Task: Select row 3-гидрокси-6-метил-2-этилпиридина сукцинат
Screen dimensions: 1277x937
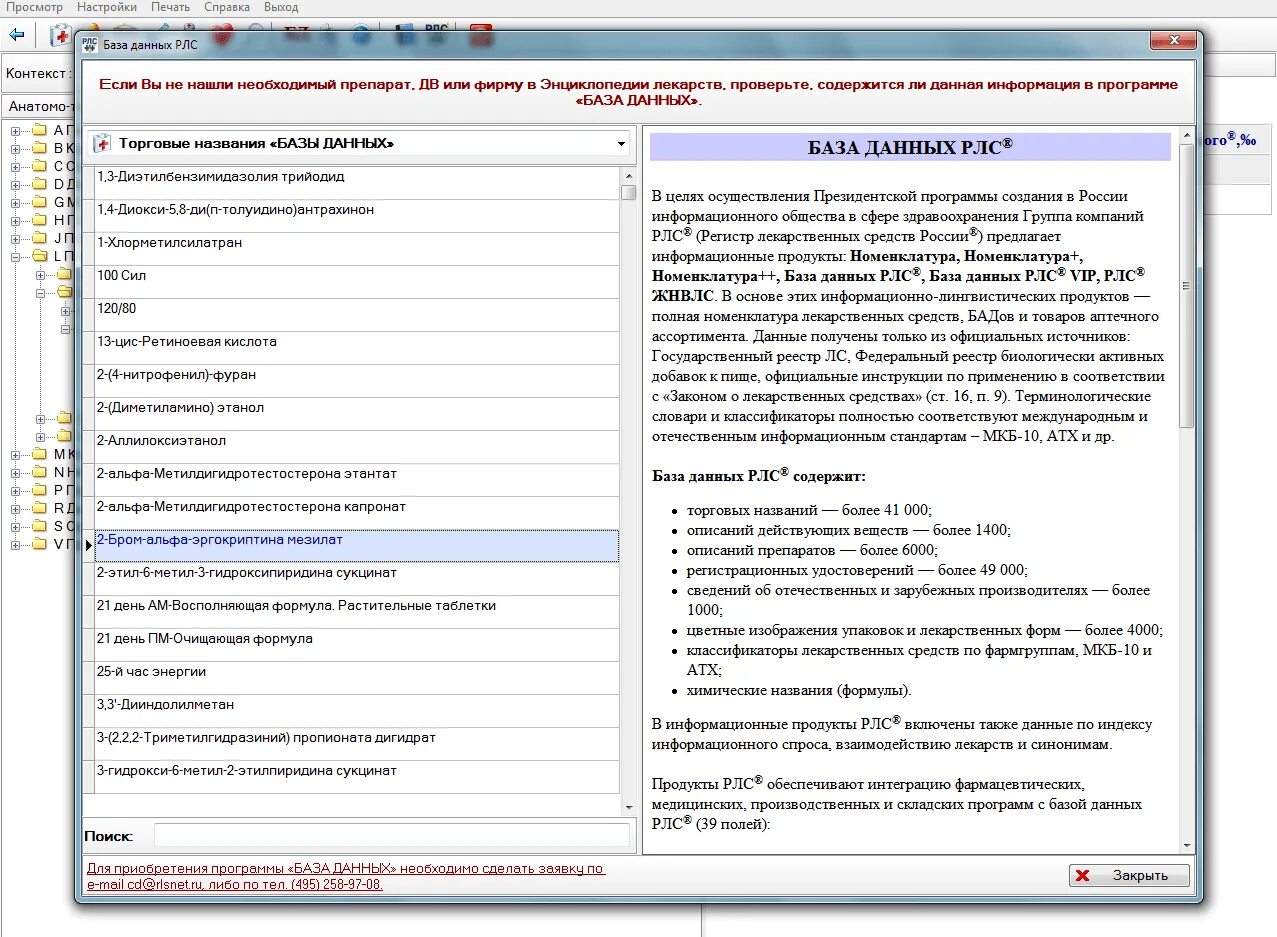Action: (357, 777)
